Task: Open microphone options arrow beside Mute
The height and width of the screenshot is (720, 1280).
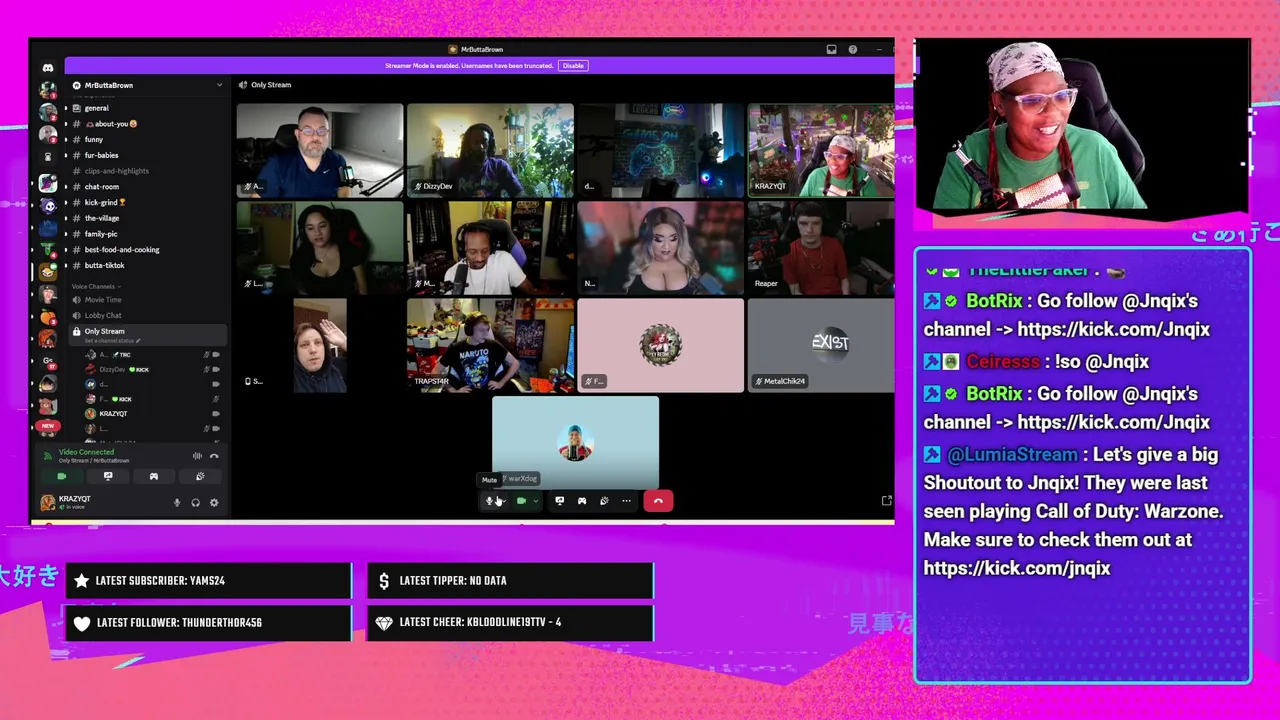Action: (502, 501)
